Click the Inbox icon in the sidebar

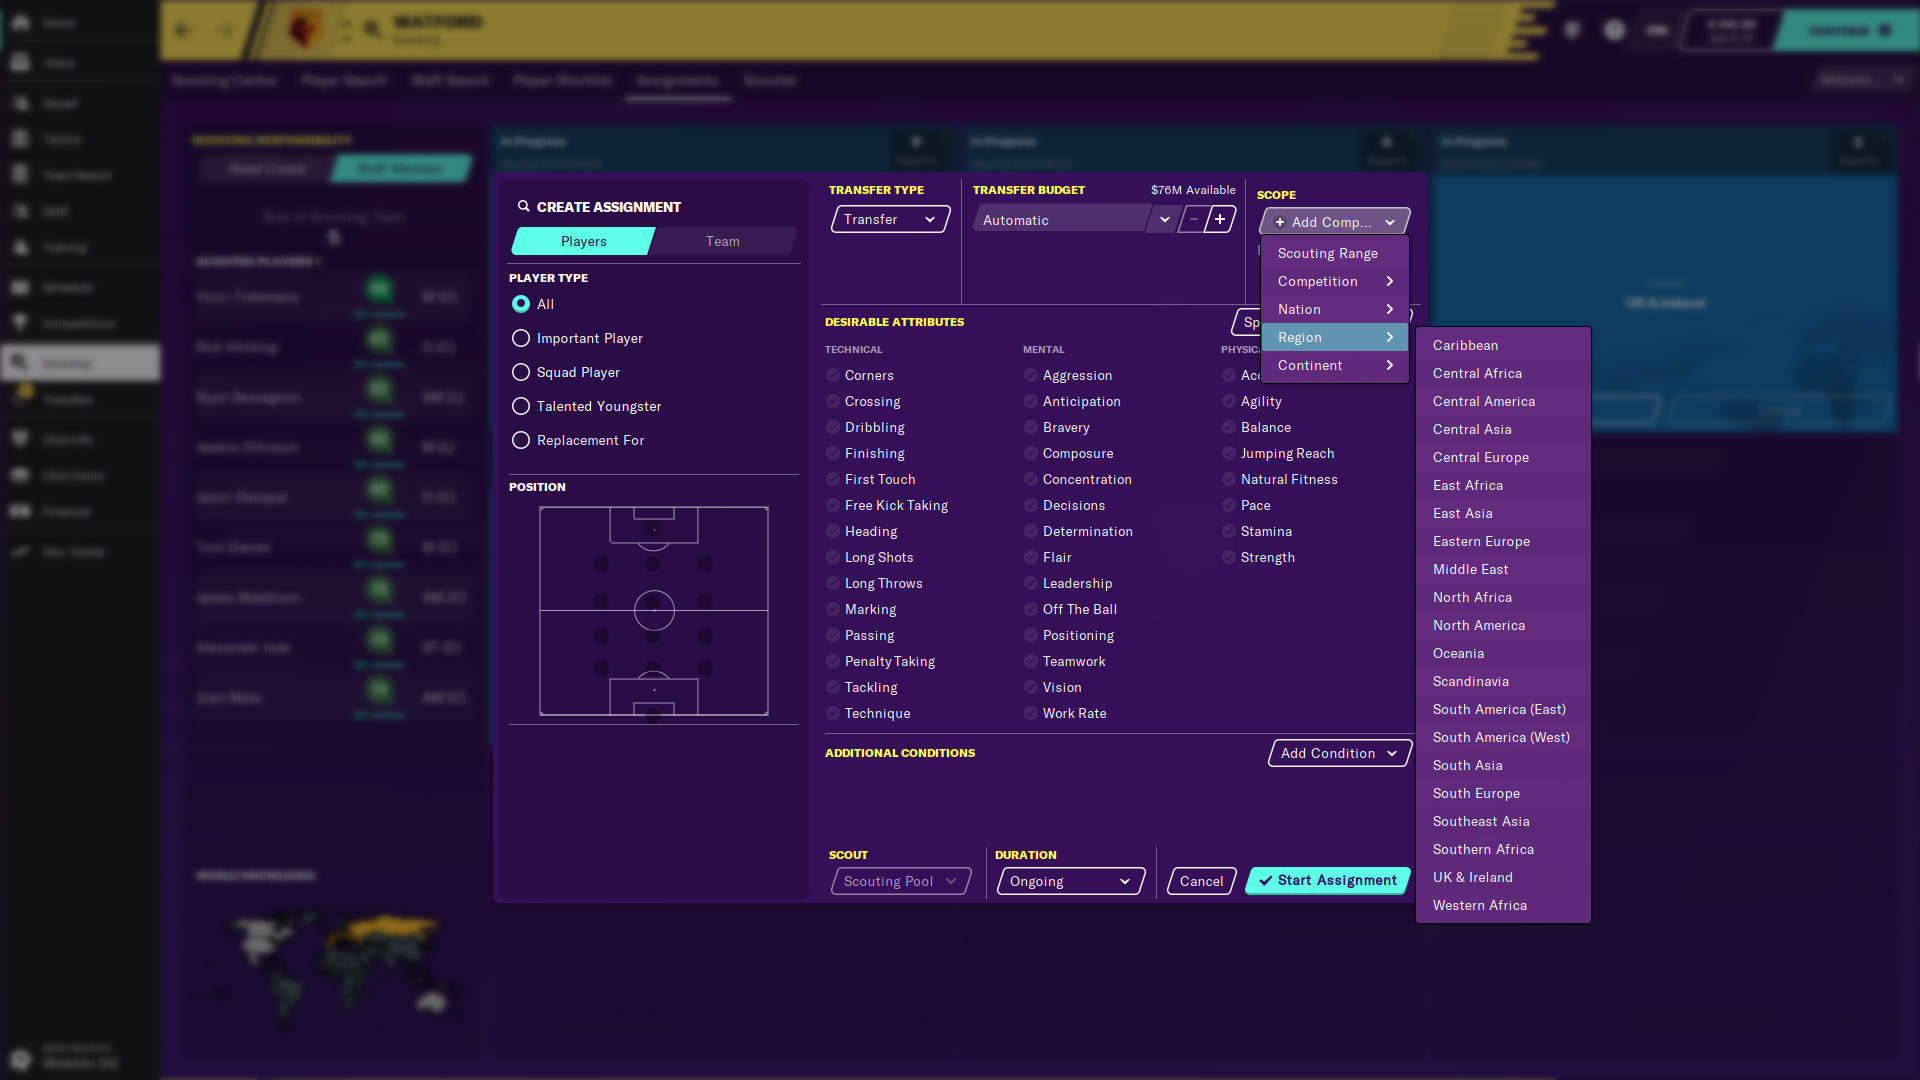20,62
